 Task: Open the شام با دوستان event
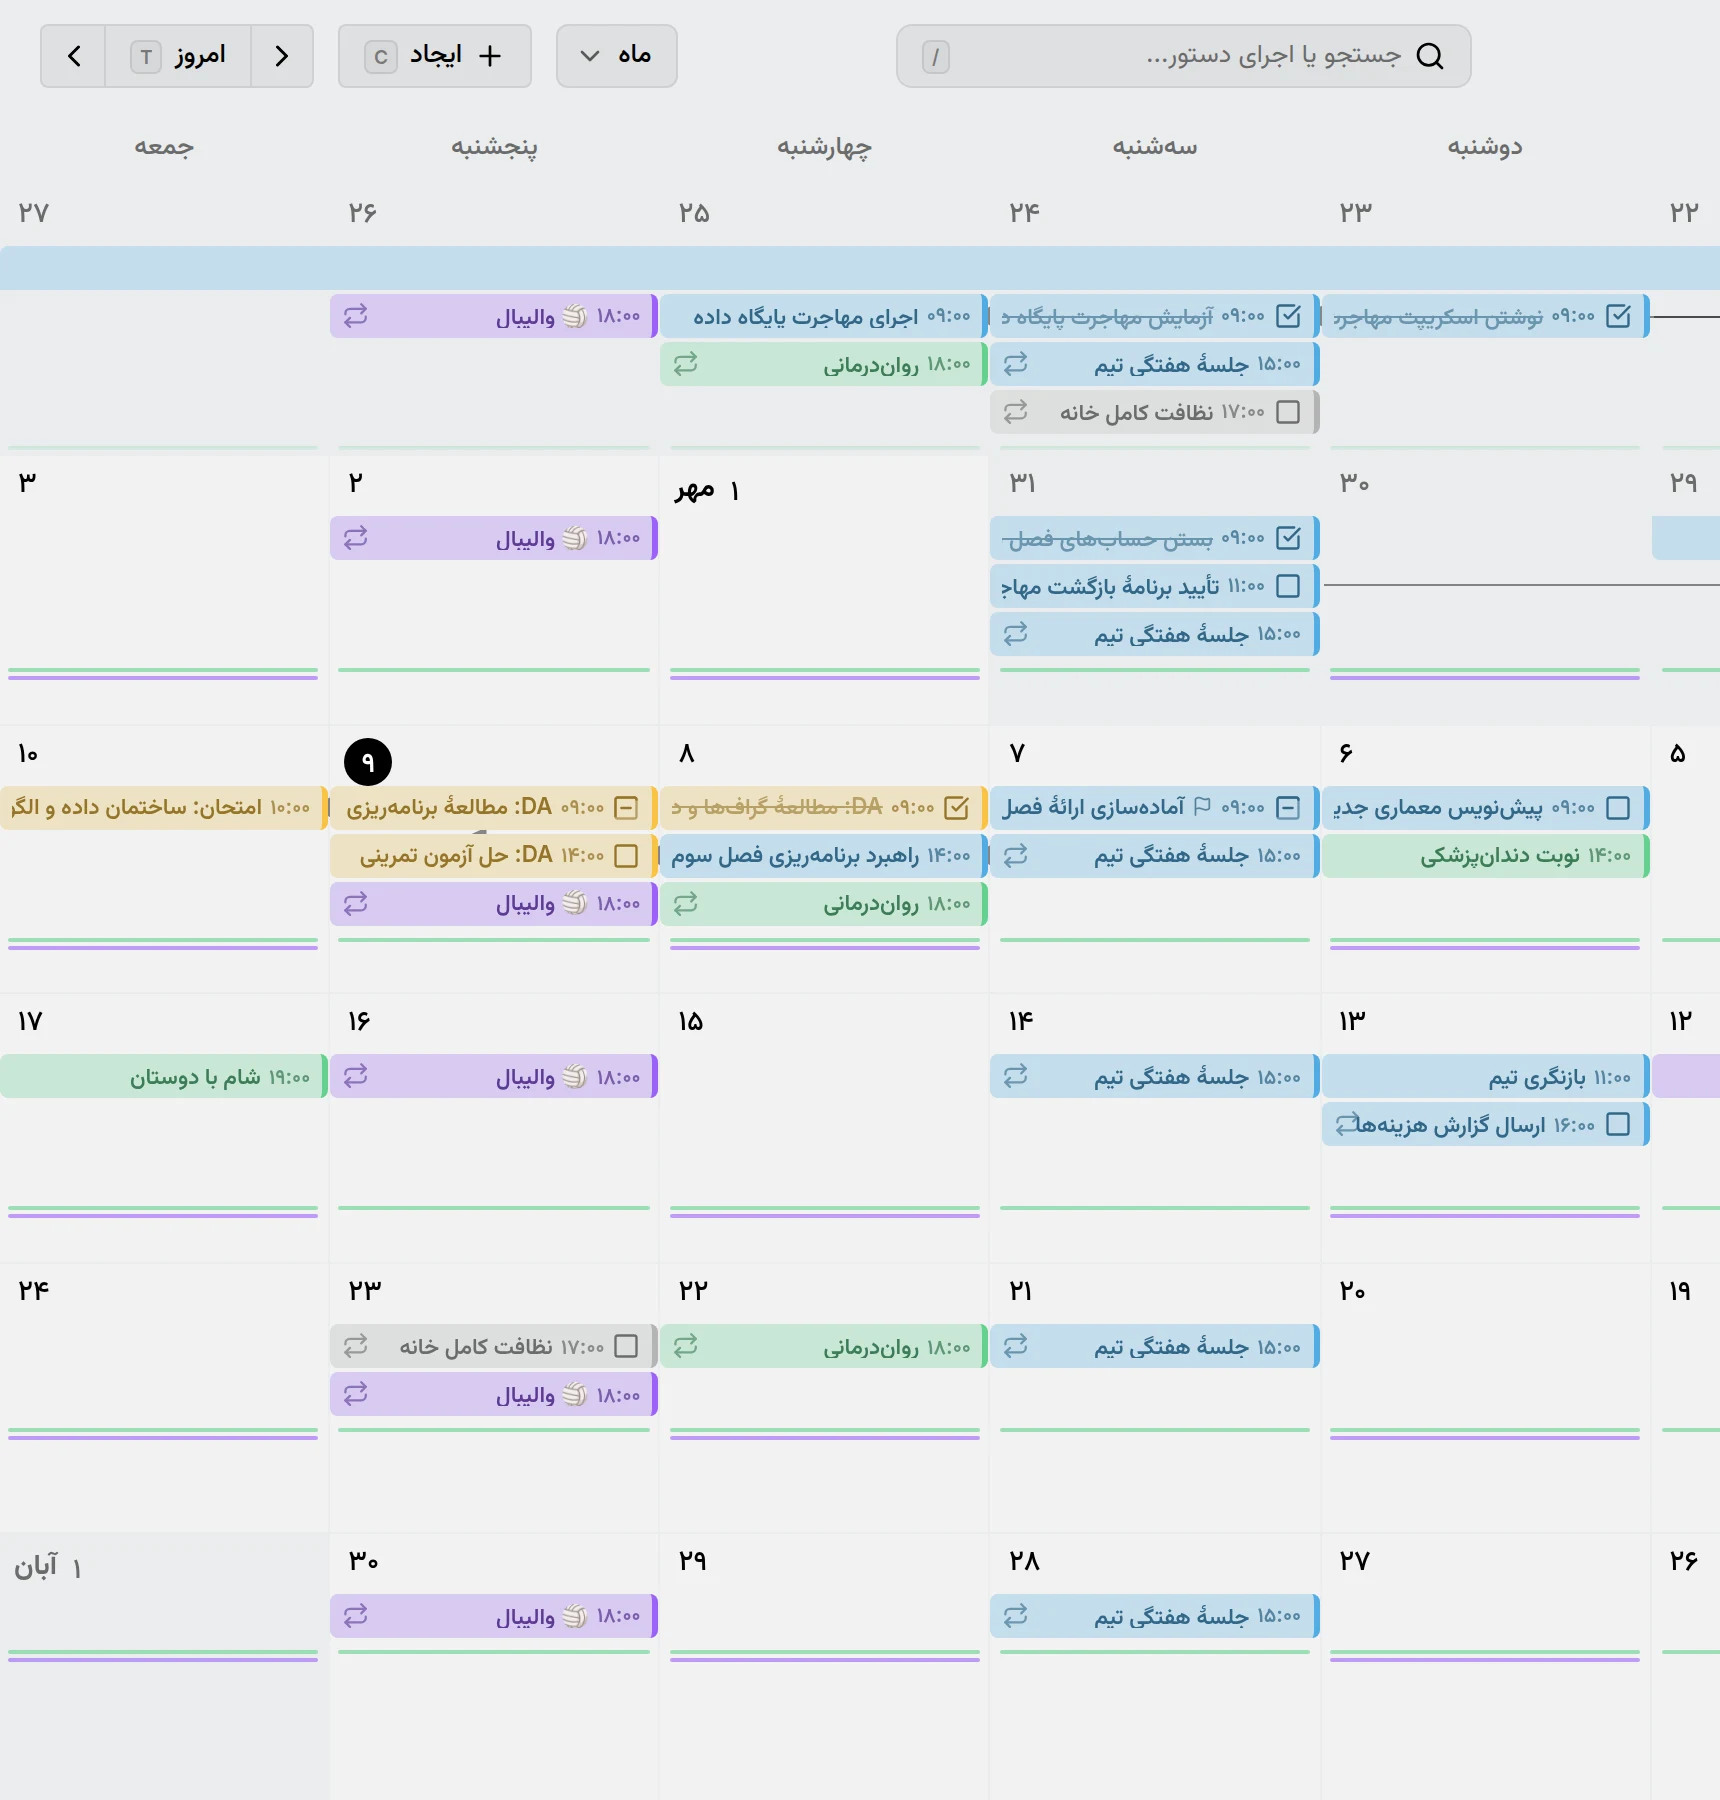pyautogui.click(x=164, y=1077)
